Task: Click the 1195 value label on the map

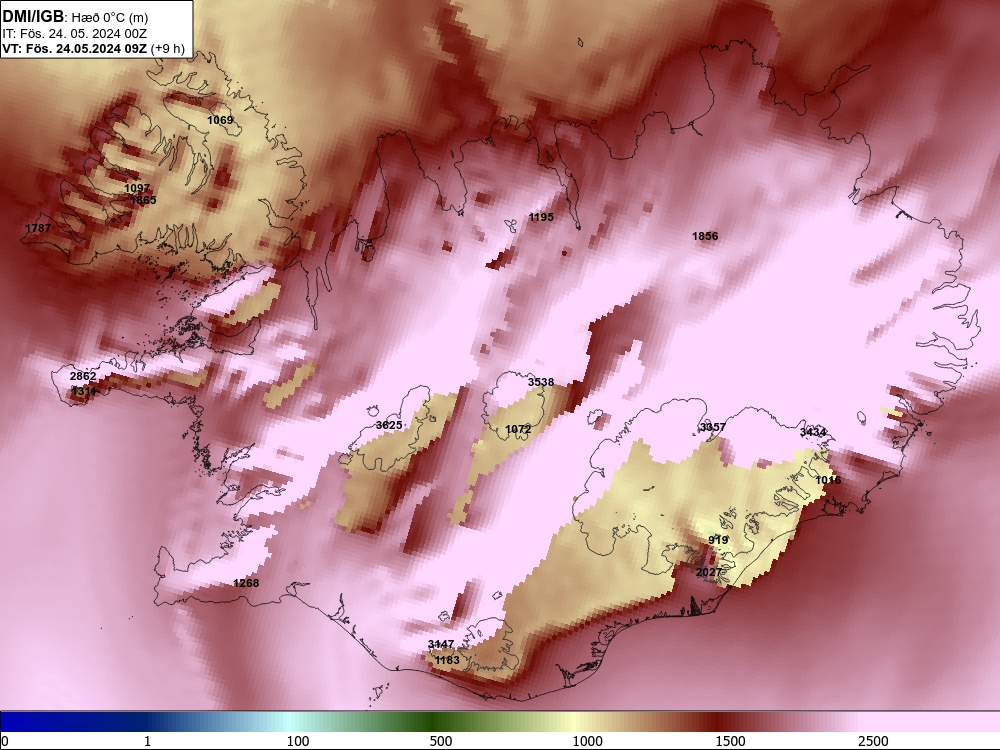Action: click(x=541, y=217)
